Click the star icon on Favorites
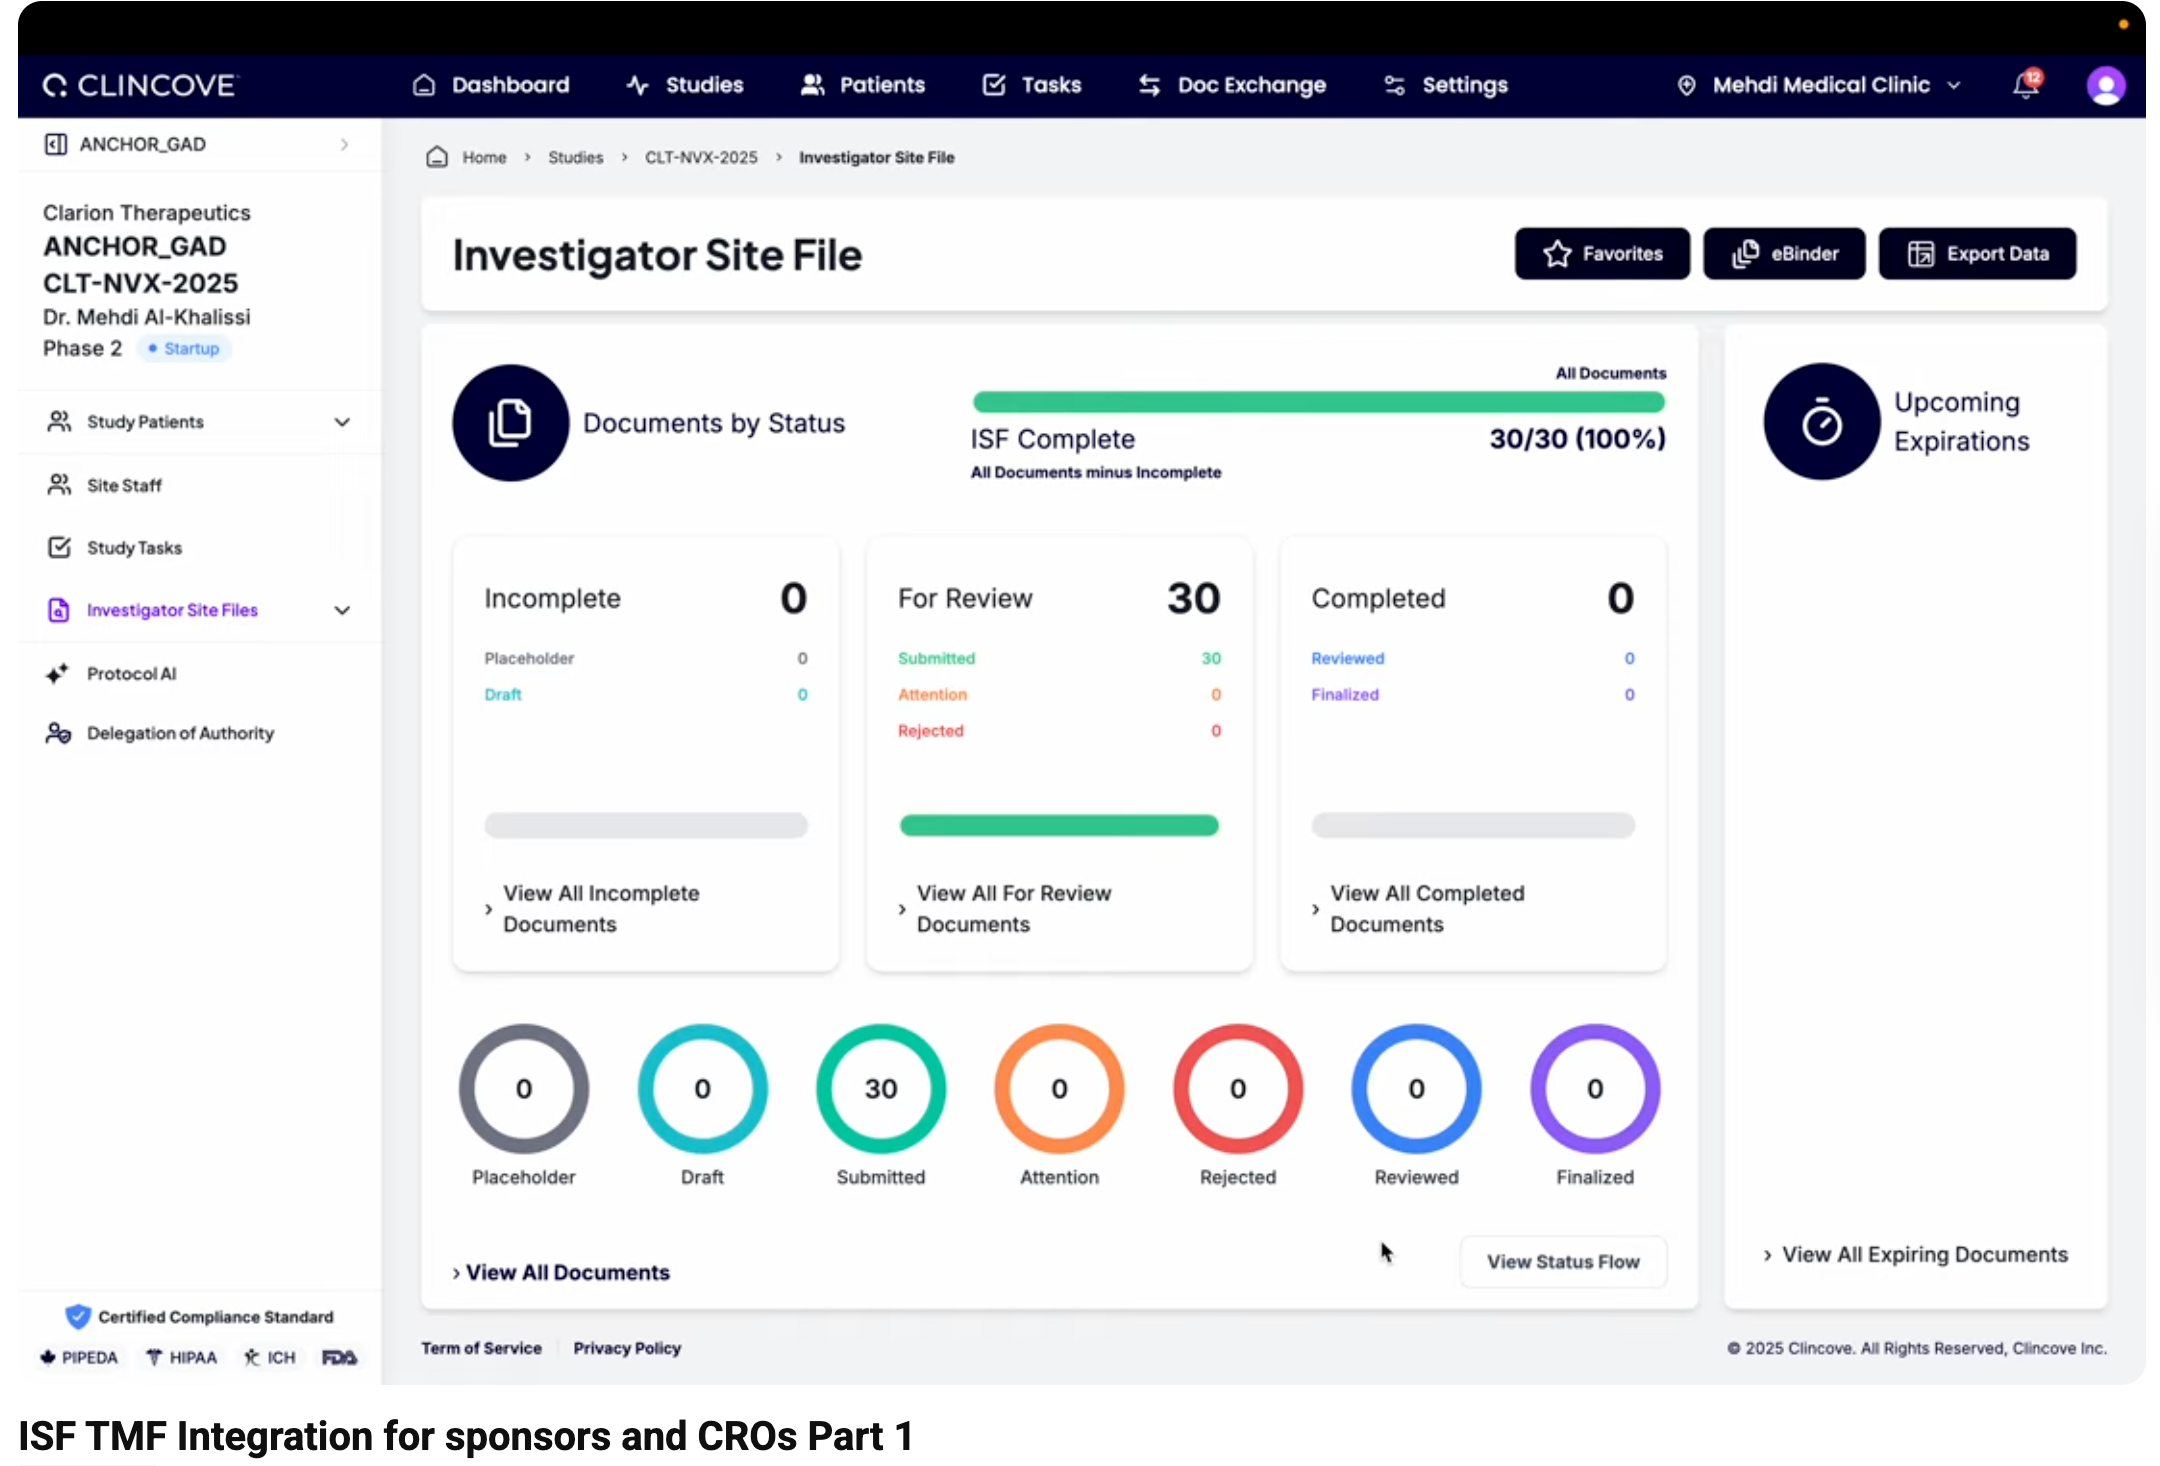This screenshot has width=2160, height=1466. (x=1557, y=254)
